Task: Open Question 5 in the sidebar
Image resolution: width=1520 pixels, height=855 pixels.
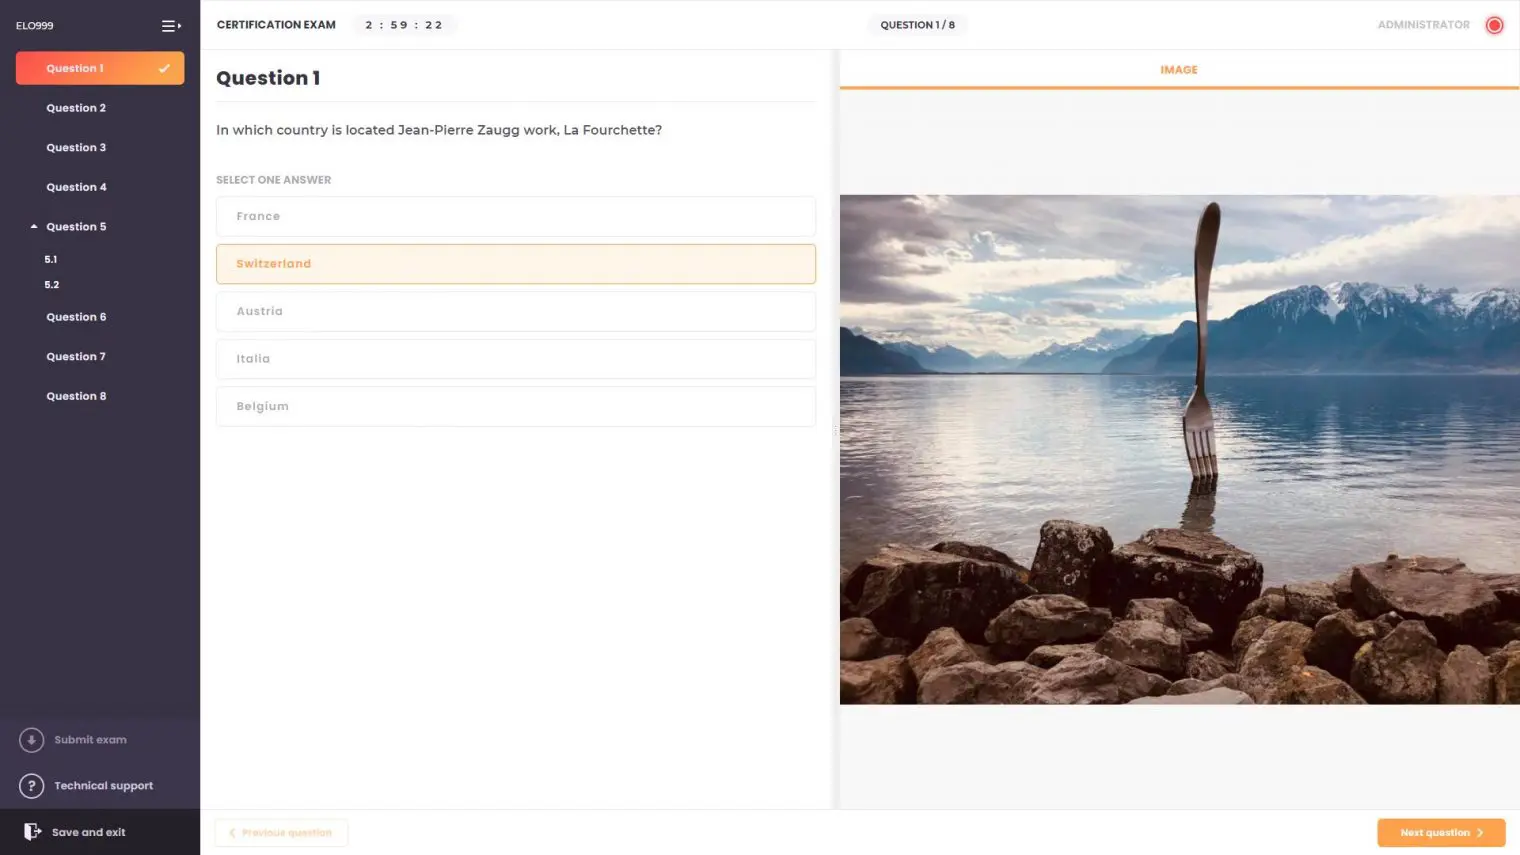Action: (76, 227)
